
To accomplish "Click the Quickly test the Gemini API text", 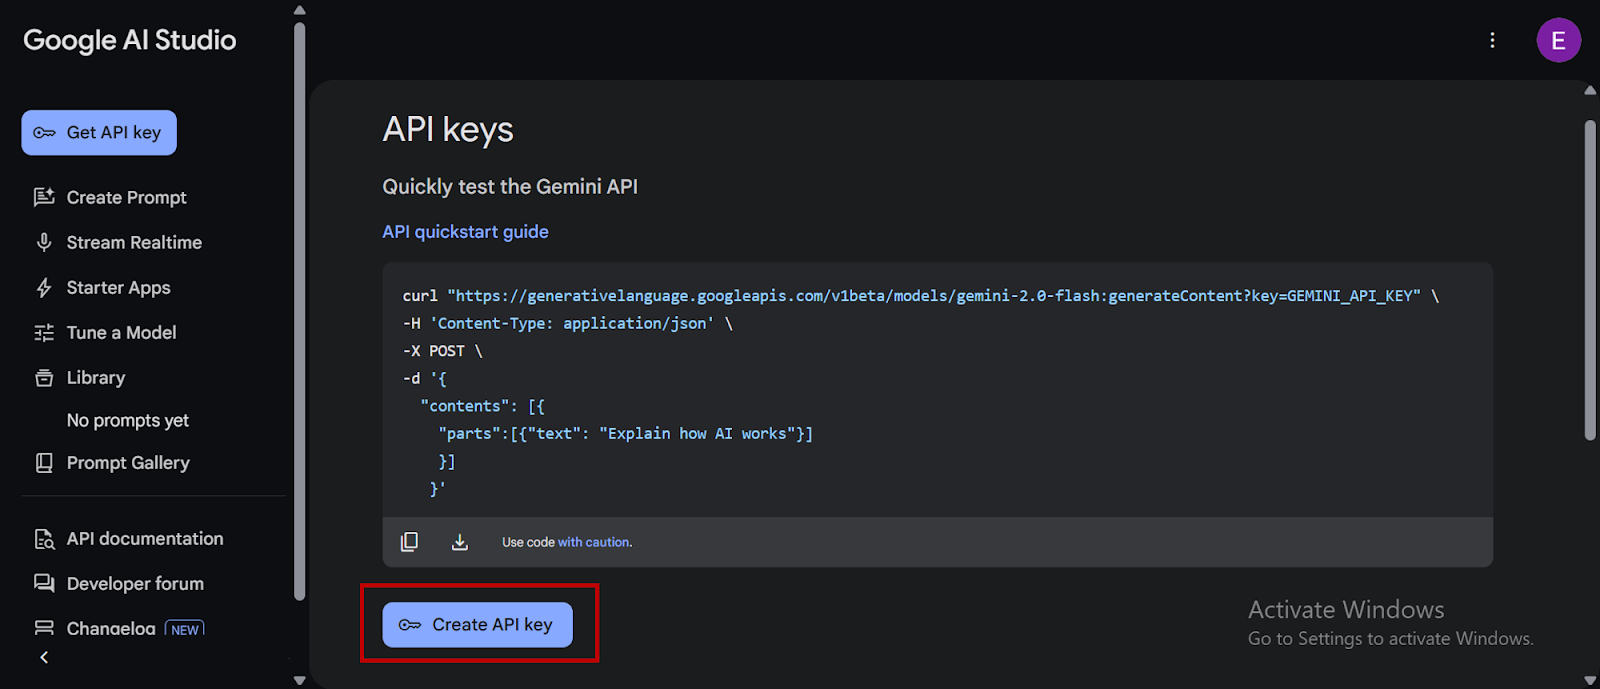I will 510,187.
